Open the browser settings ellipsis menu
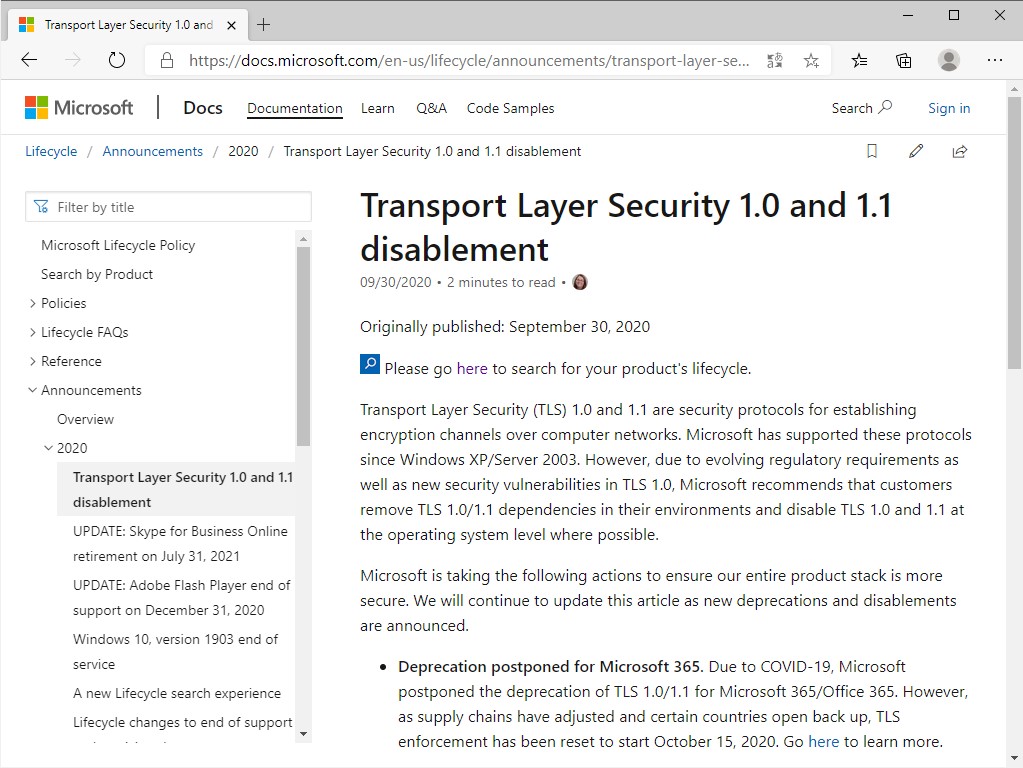Viewport: 1023px width, 768px height. pos(994,60)
